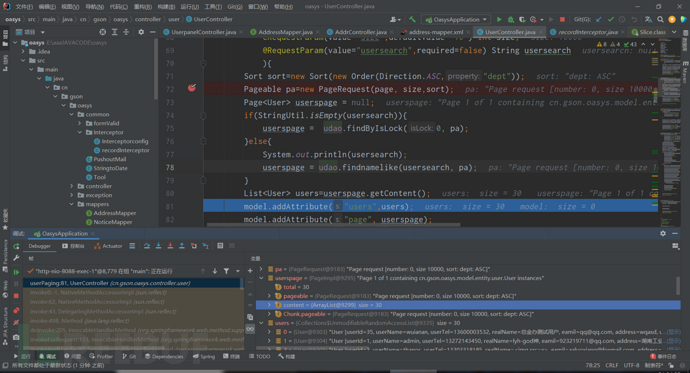
Task: Open Project panel settings gear
Action: tap(141, 32)
